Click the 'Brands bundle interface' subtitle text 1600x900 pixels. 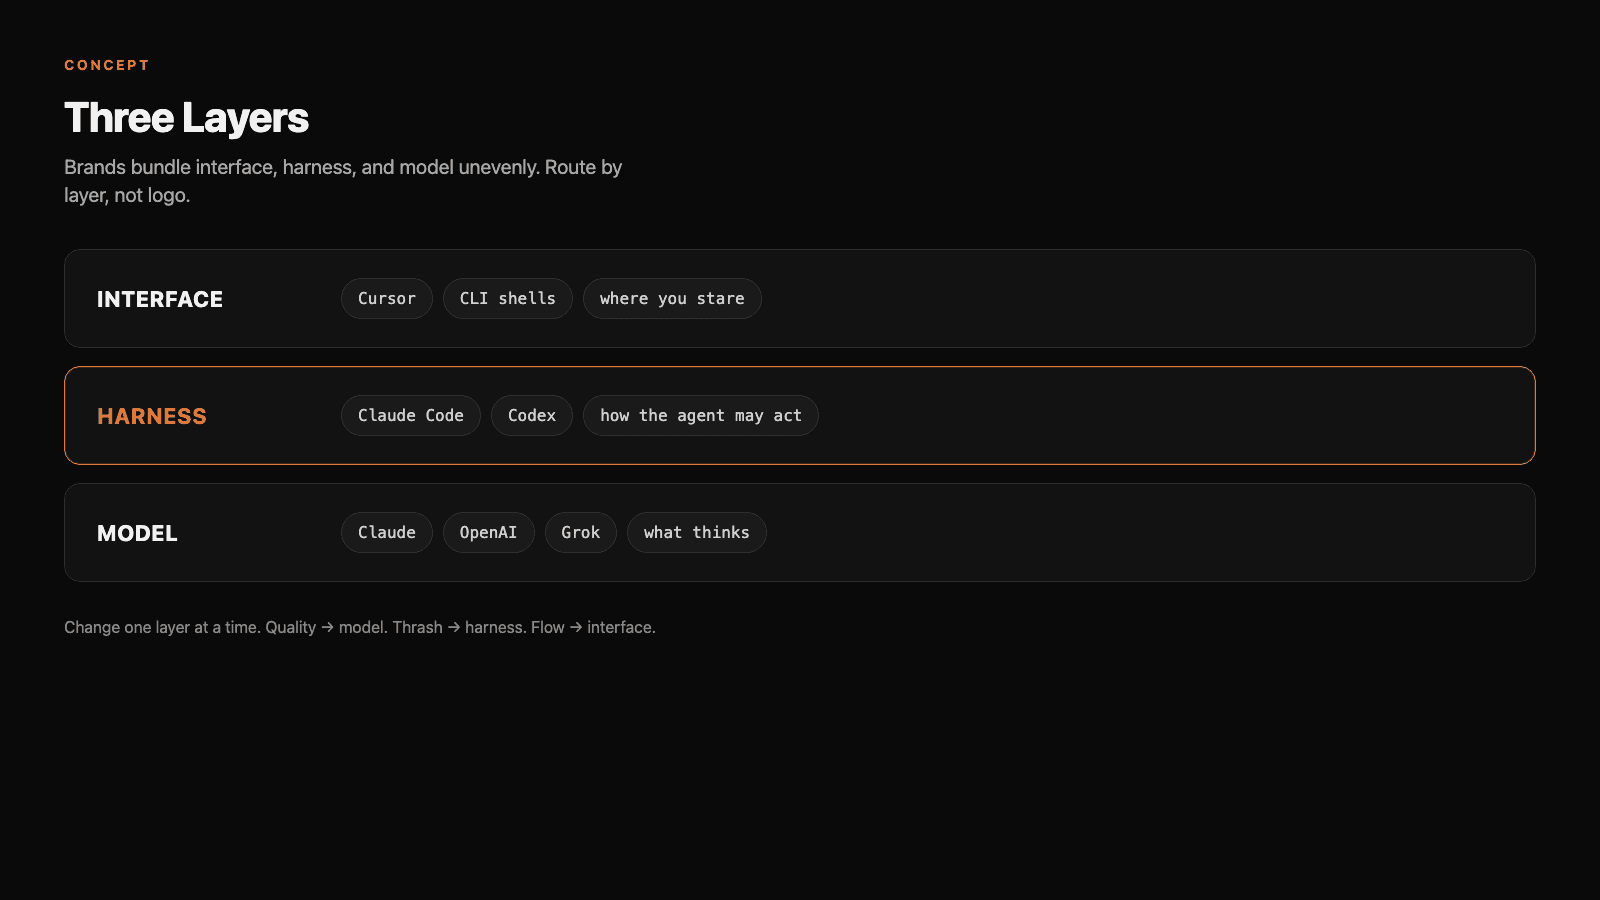[343, 181]
